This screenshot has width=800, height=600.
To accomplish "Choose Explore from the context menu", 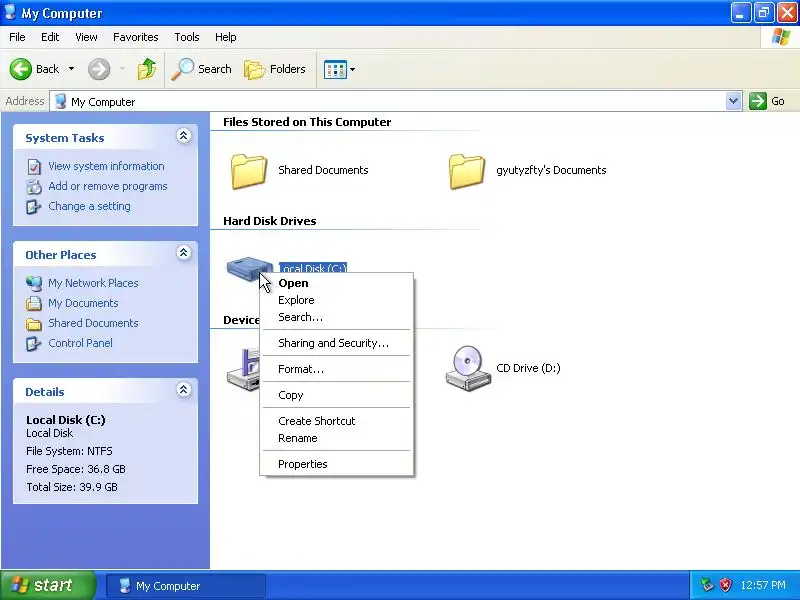I will (x=337, y=300).
